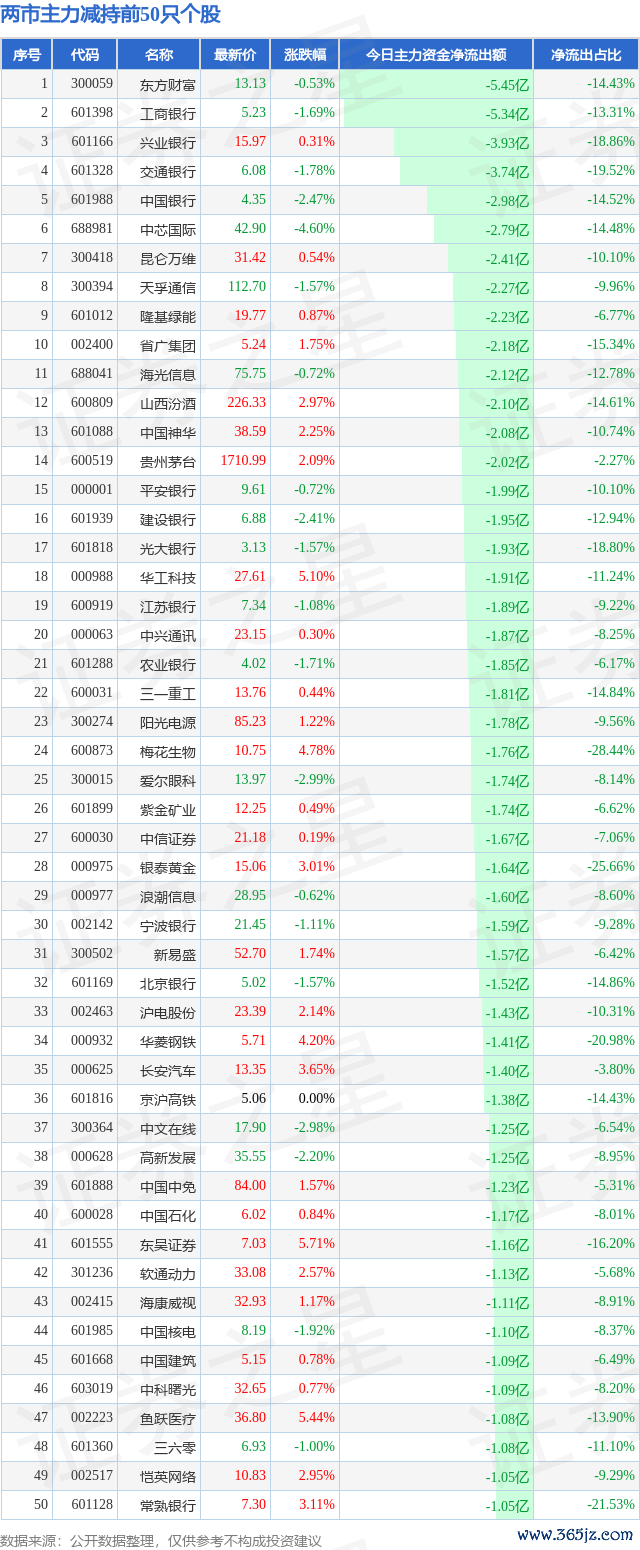Select stock name 软通动力

pyautogui.click(x=168, y=1274)
